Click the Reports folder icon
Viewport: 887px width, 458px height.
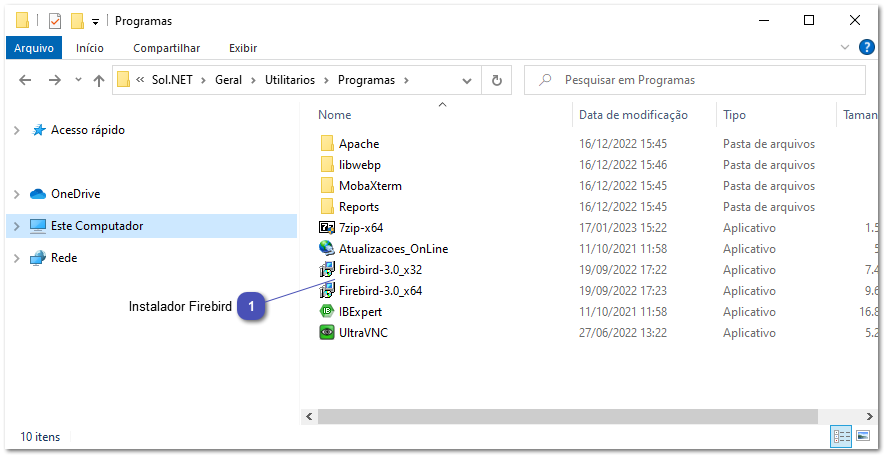(x=327, y=206)
